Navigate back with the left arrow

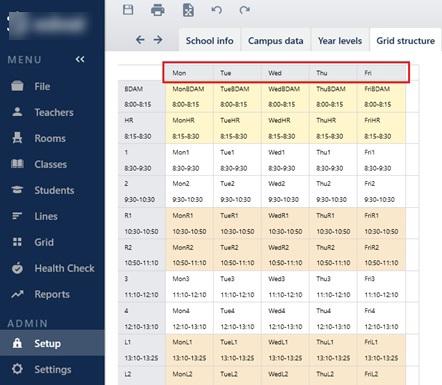140,40
